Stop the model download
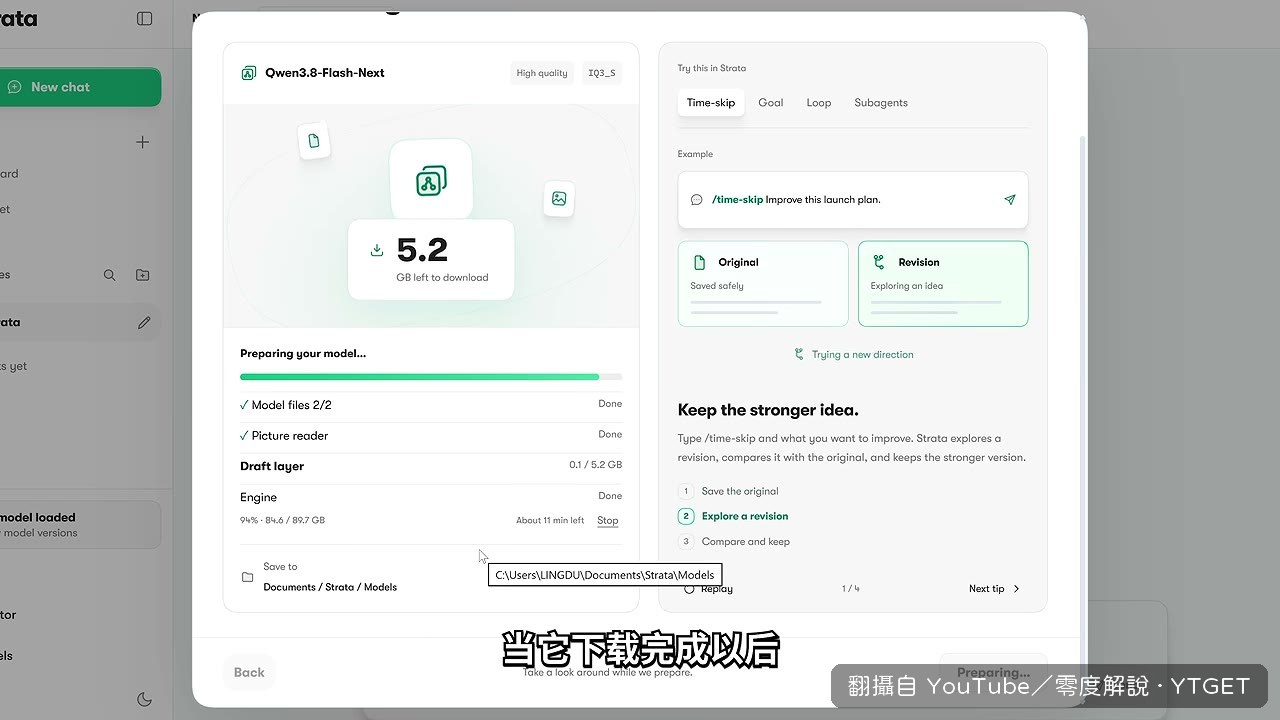Screen dimensions: 1280x720 tap(608, 521)
